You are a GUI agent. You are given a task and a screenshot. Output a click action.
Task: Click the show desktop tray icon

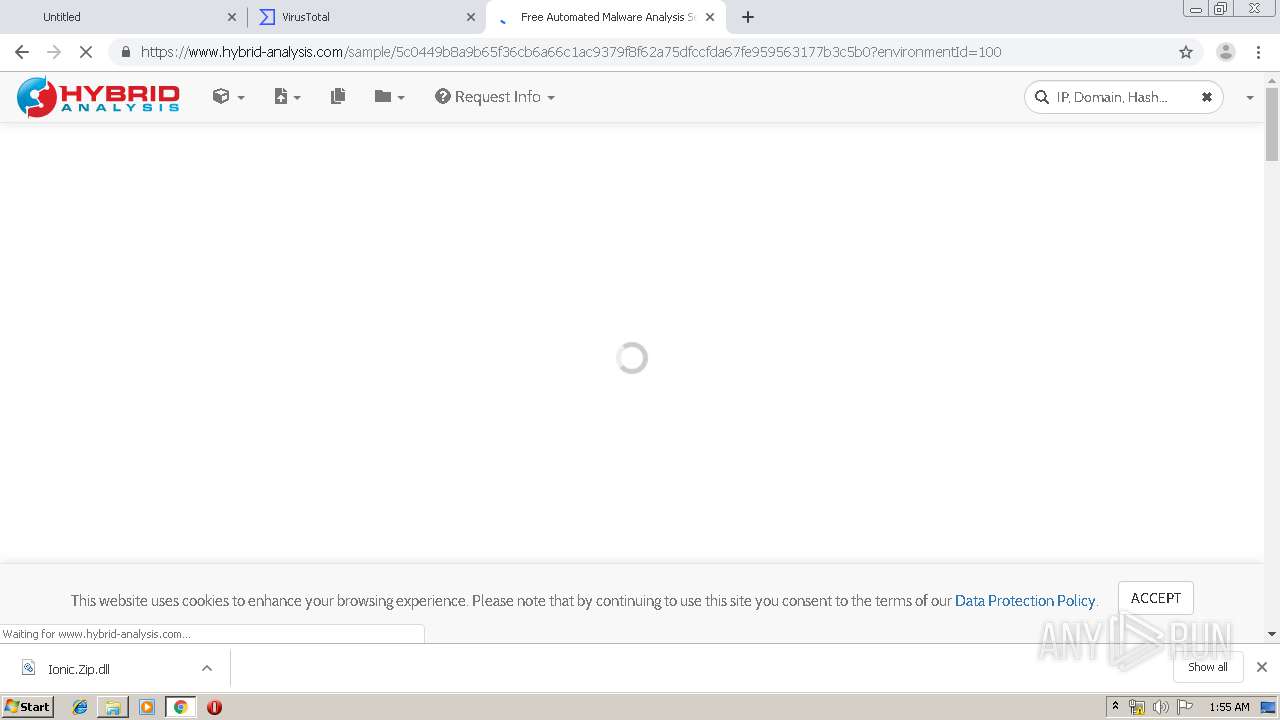point(1268,707)
